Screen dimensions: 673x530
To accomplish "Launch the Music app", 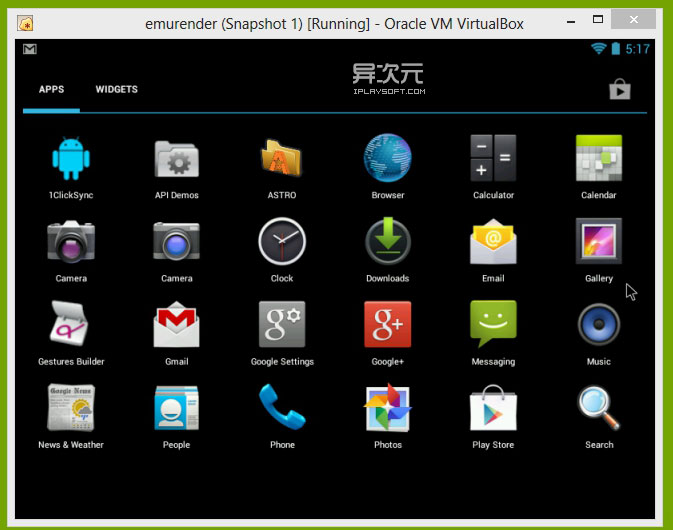I will (599, 325).
